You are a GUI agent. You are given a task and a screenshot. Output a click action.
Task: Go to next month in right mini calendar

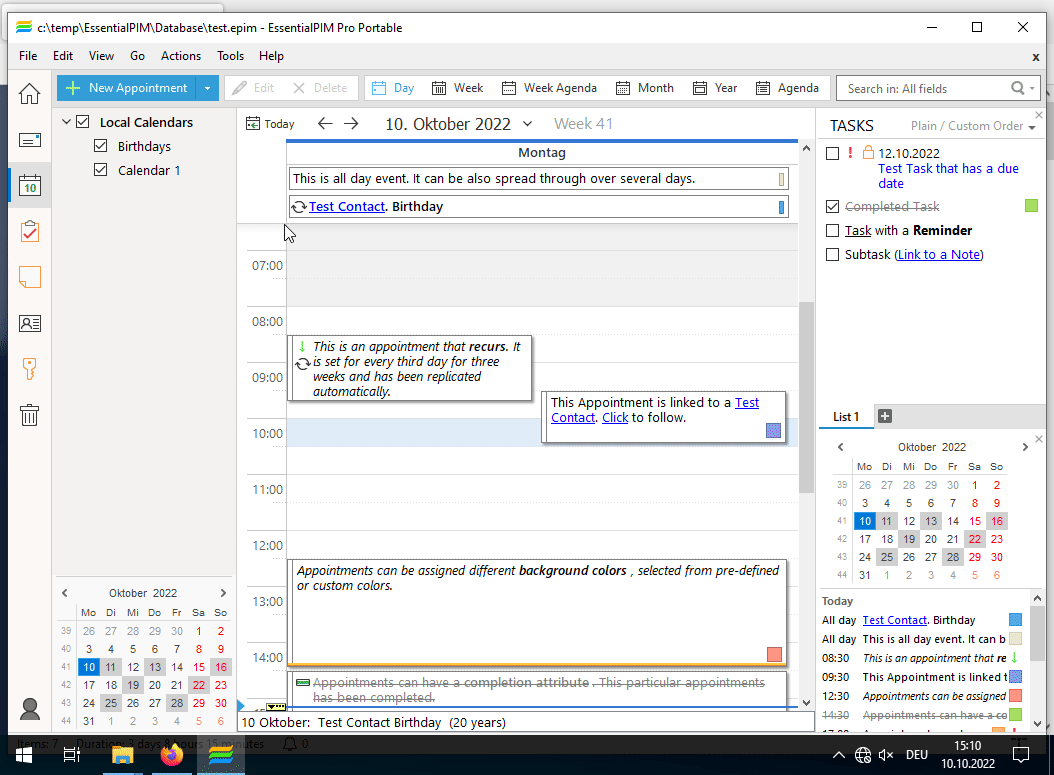1025,447
